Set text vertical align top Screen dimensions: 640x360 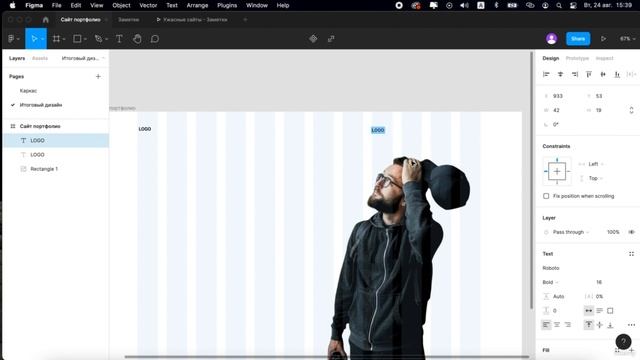coord(589,325)
